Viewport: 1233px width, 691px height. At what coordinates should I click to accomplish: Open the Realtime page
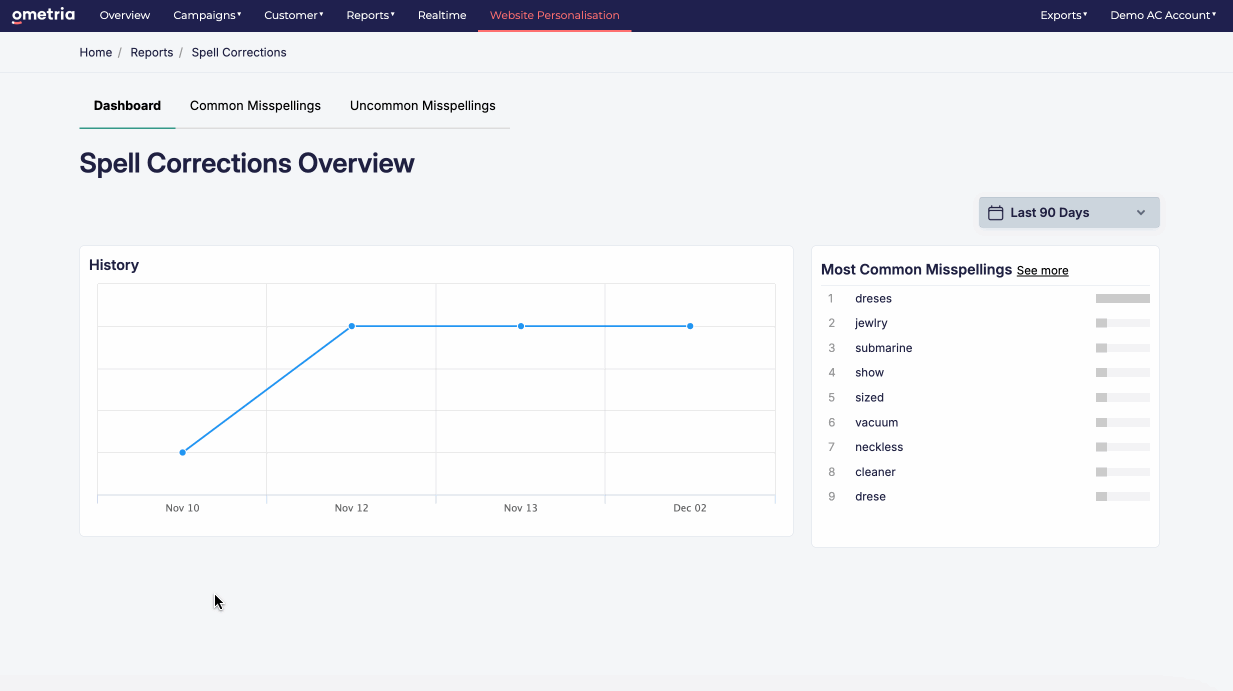point(442,15)
